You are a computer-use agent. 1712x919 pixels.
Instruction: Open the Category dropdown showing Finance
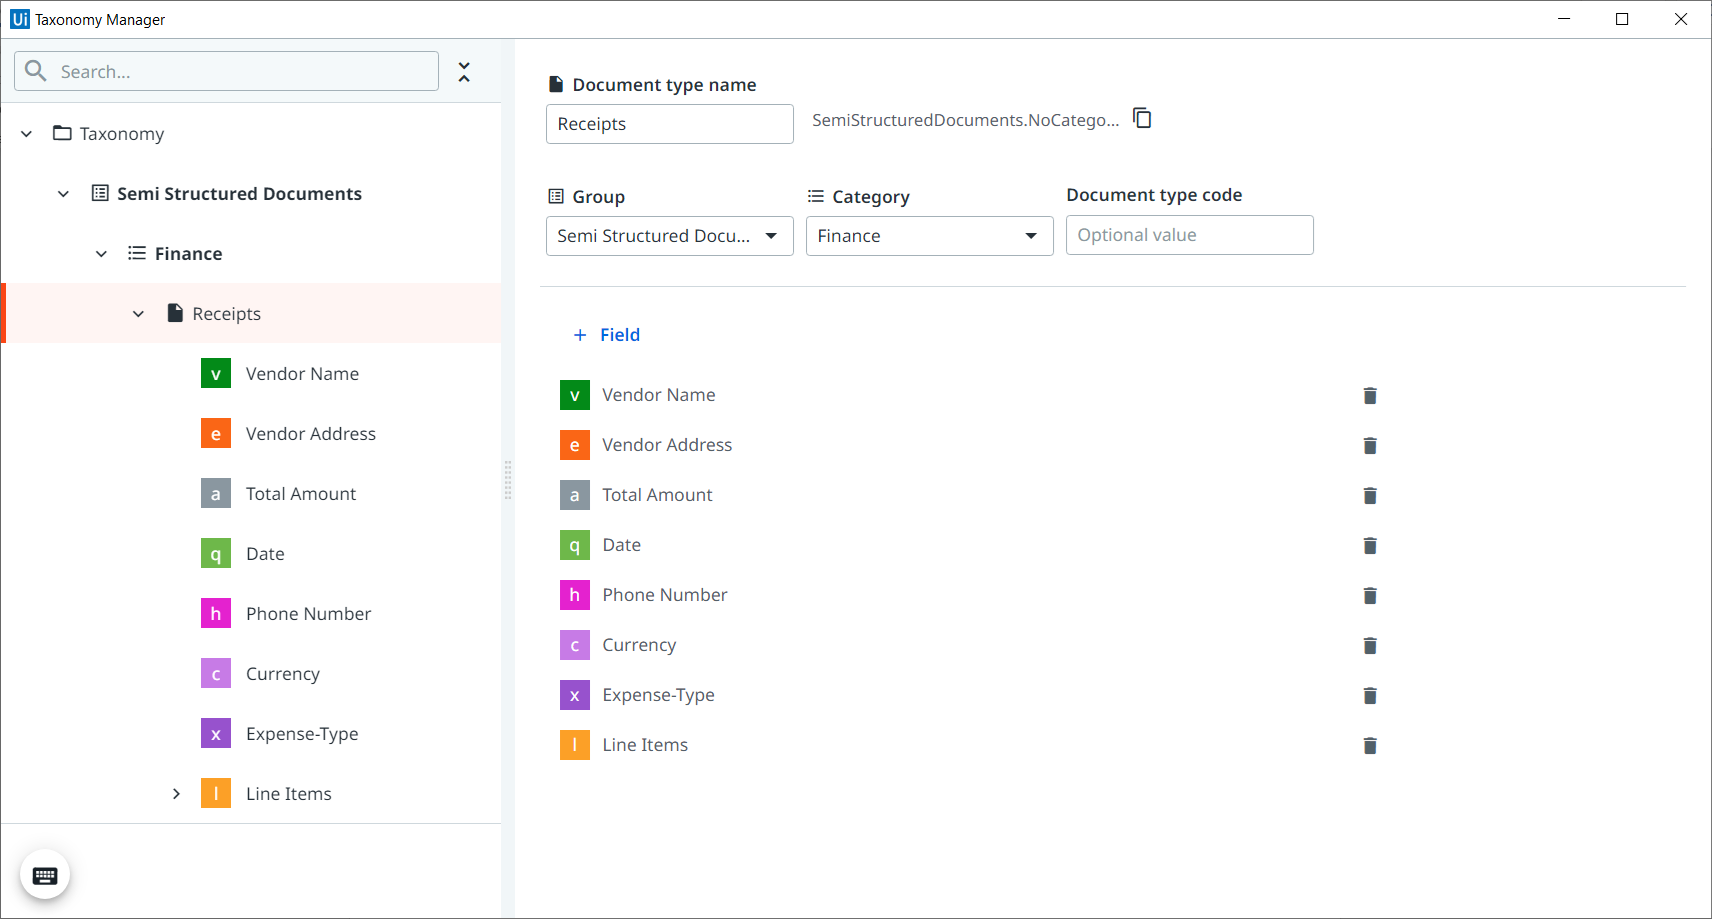[929, 236]
